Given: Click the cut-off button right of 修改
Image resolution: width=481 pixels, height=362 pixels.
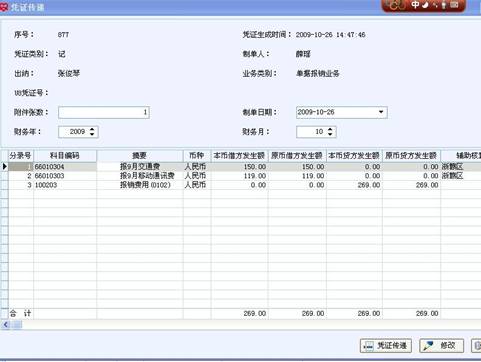Looking at the screenshot, I should (476, 346).
